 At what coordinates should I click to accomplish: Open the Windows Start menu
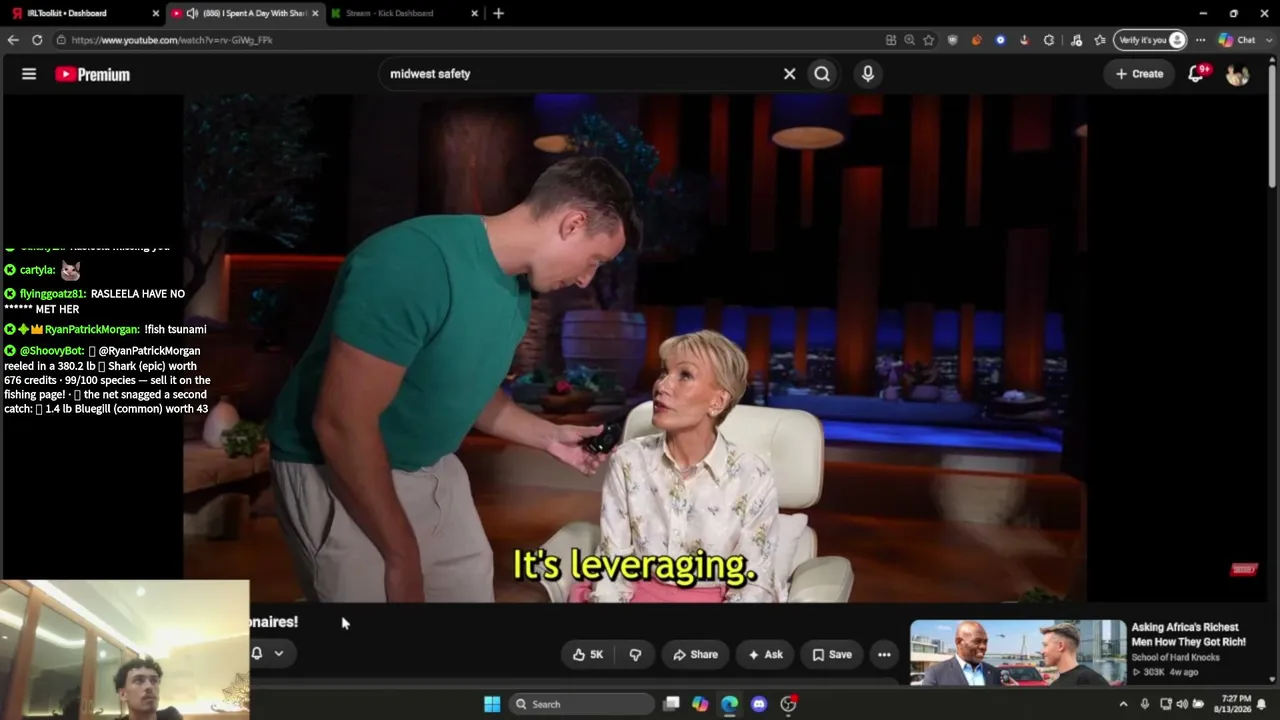coord(492,704)
